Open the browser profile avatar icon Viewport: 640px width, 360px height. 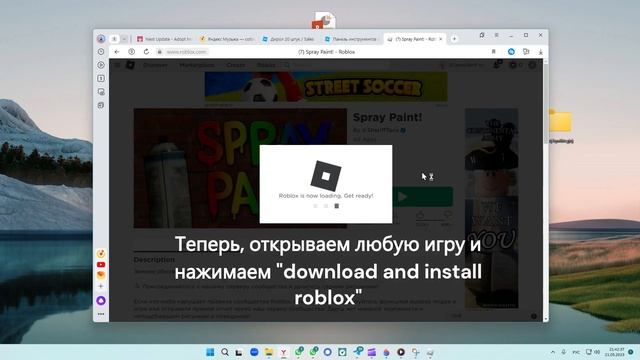coord(101,39)
